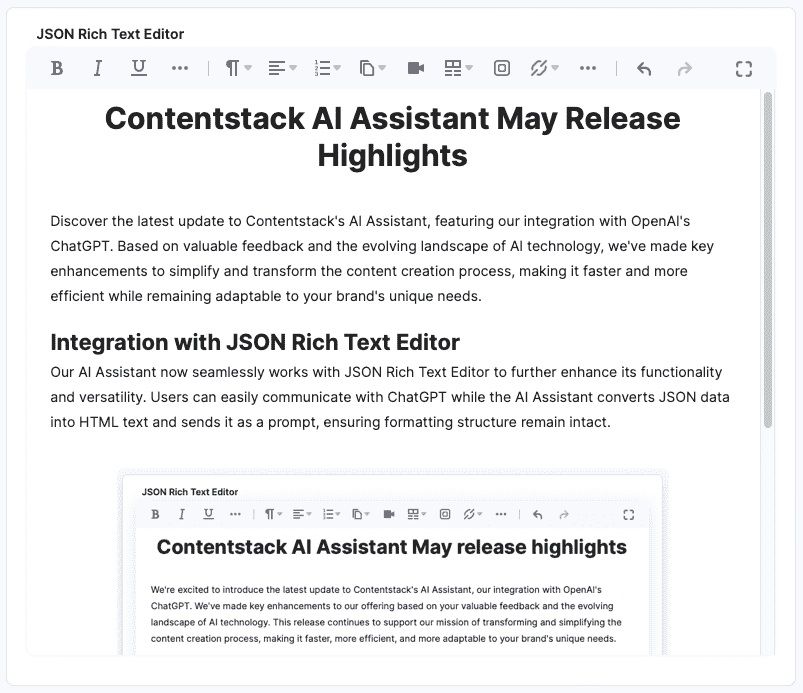Click the 'We're excited to introduce' text in image

click(x=386, y=614)
